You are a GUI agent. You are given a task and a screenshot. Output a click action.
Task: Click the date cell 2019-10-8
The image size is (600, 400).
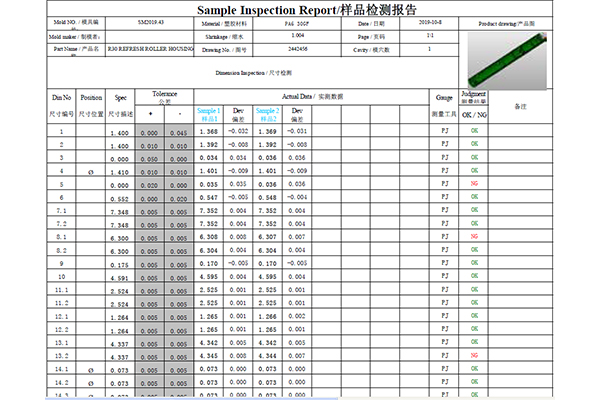click(x=429, y=23)
